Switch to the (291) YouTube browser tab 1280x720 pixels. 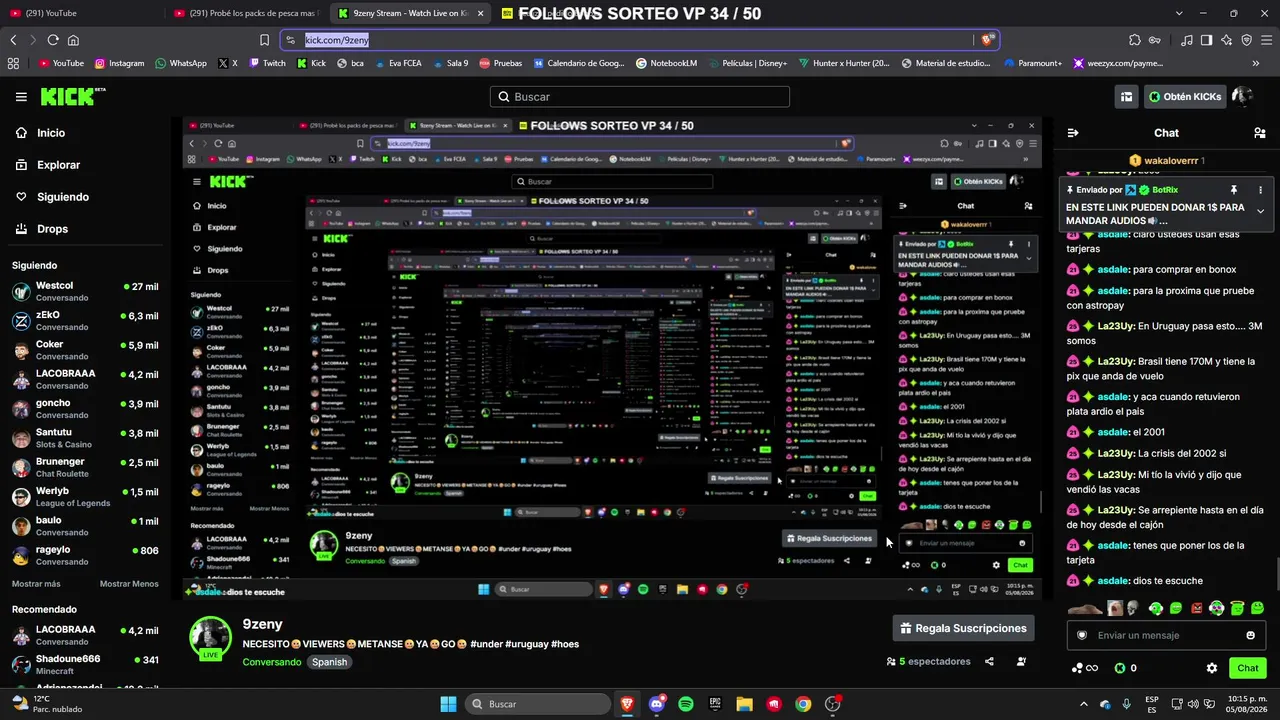click(x=80, y=13)
